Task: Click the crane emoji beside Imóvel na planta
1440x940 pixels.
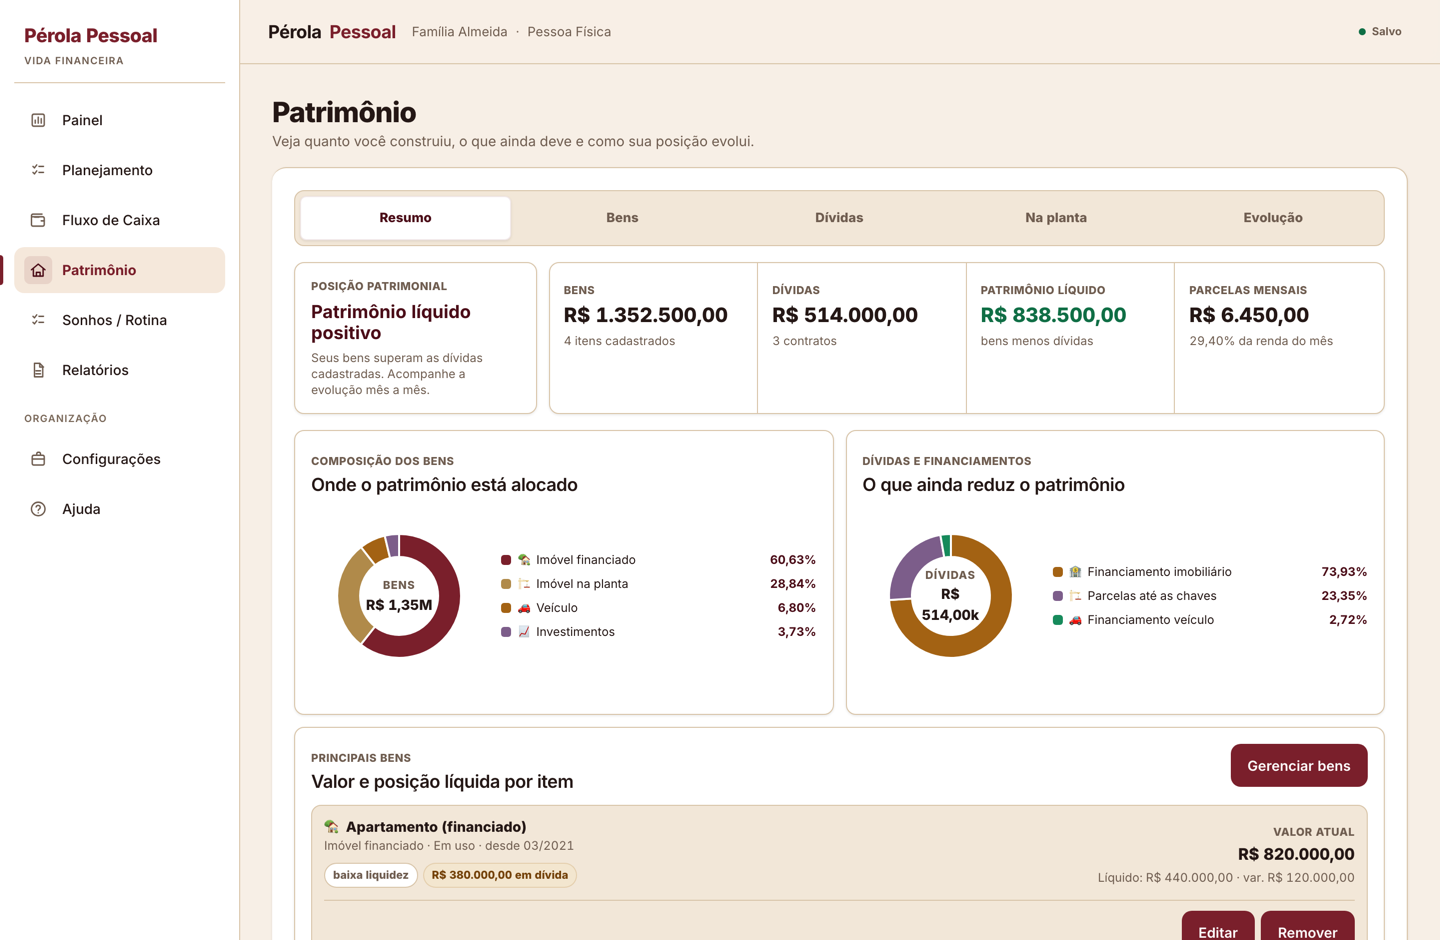Action: point(524,584)
